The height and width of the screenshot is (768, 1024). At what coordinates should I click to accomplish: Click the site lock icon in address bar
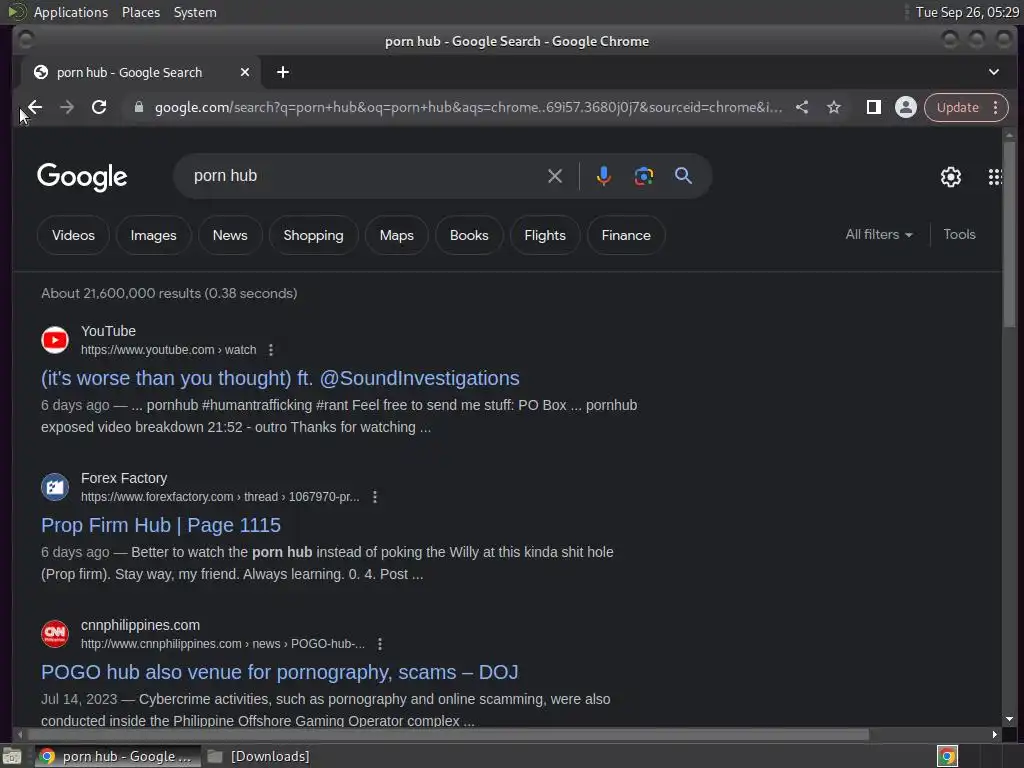(138, 107)
